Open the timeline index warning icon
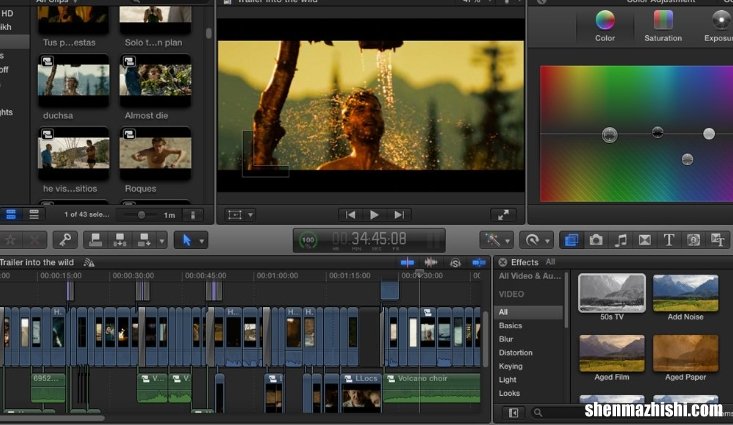This screenshot has width=733, height=425. (89, 263)
